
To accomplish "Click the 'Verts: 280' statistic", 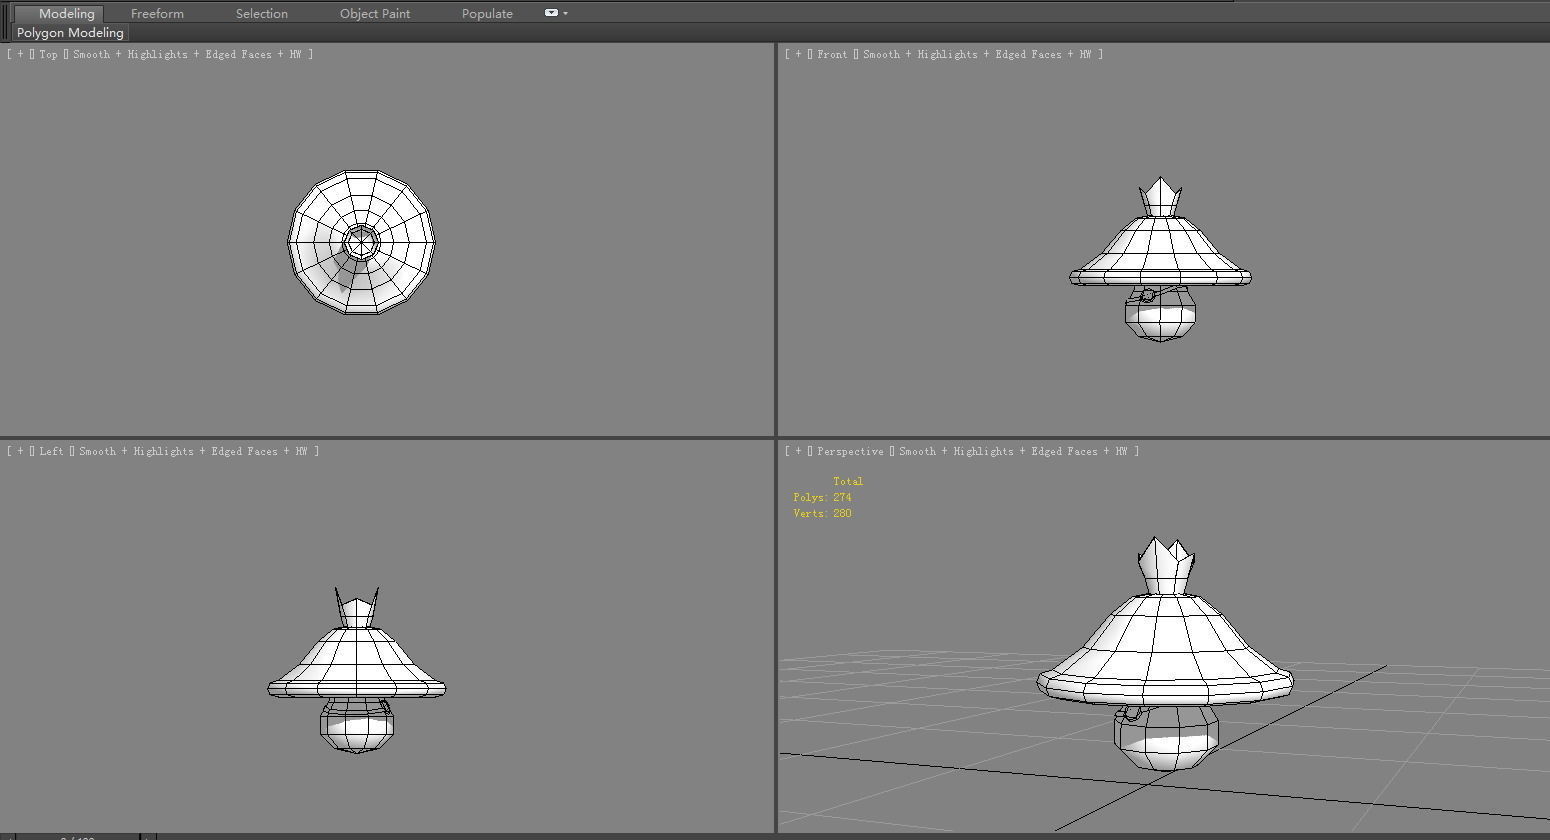I will (x=822, y=513).
